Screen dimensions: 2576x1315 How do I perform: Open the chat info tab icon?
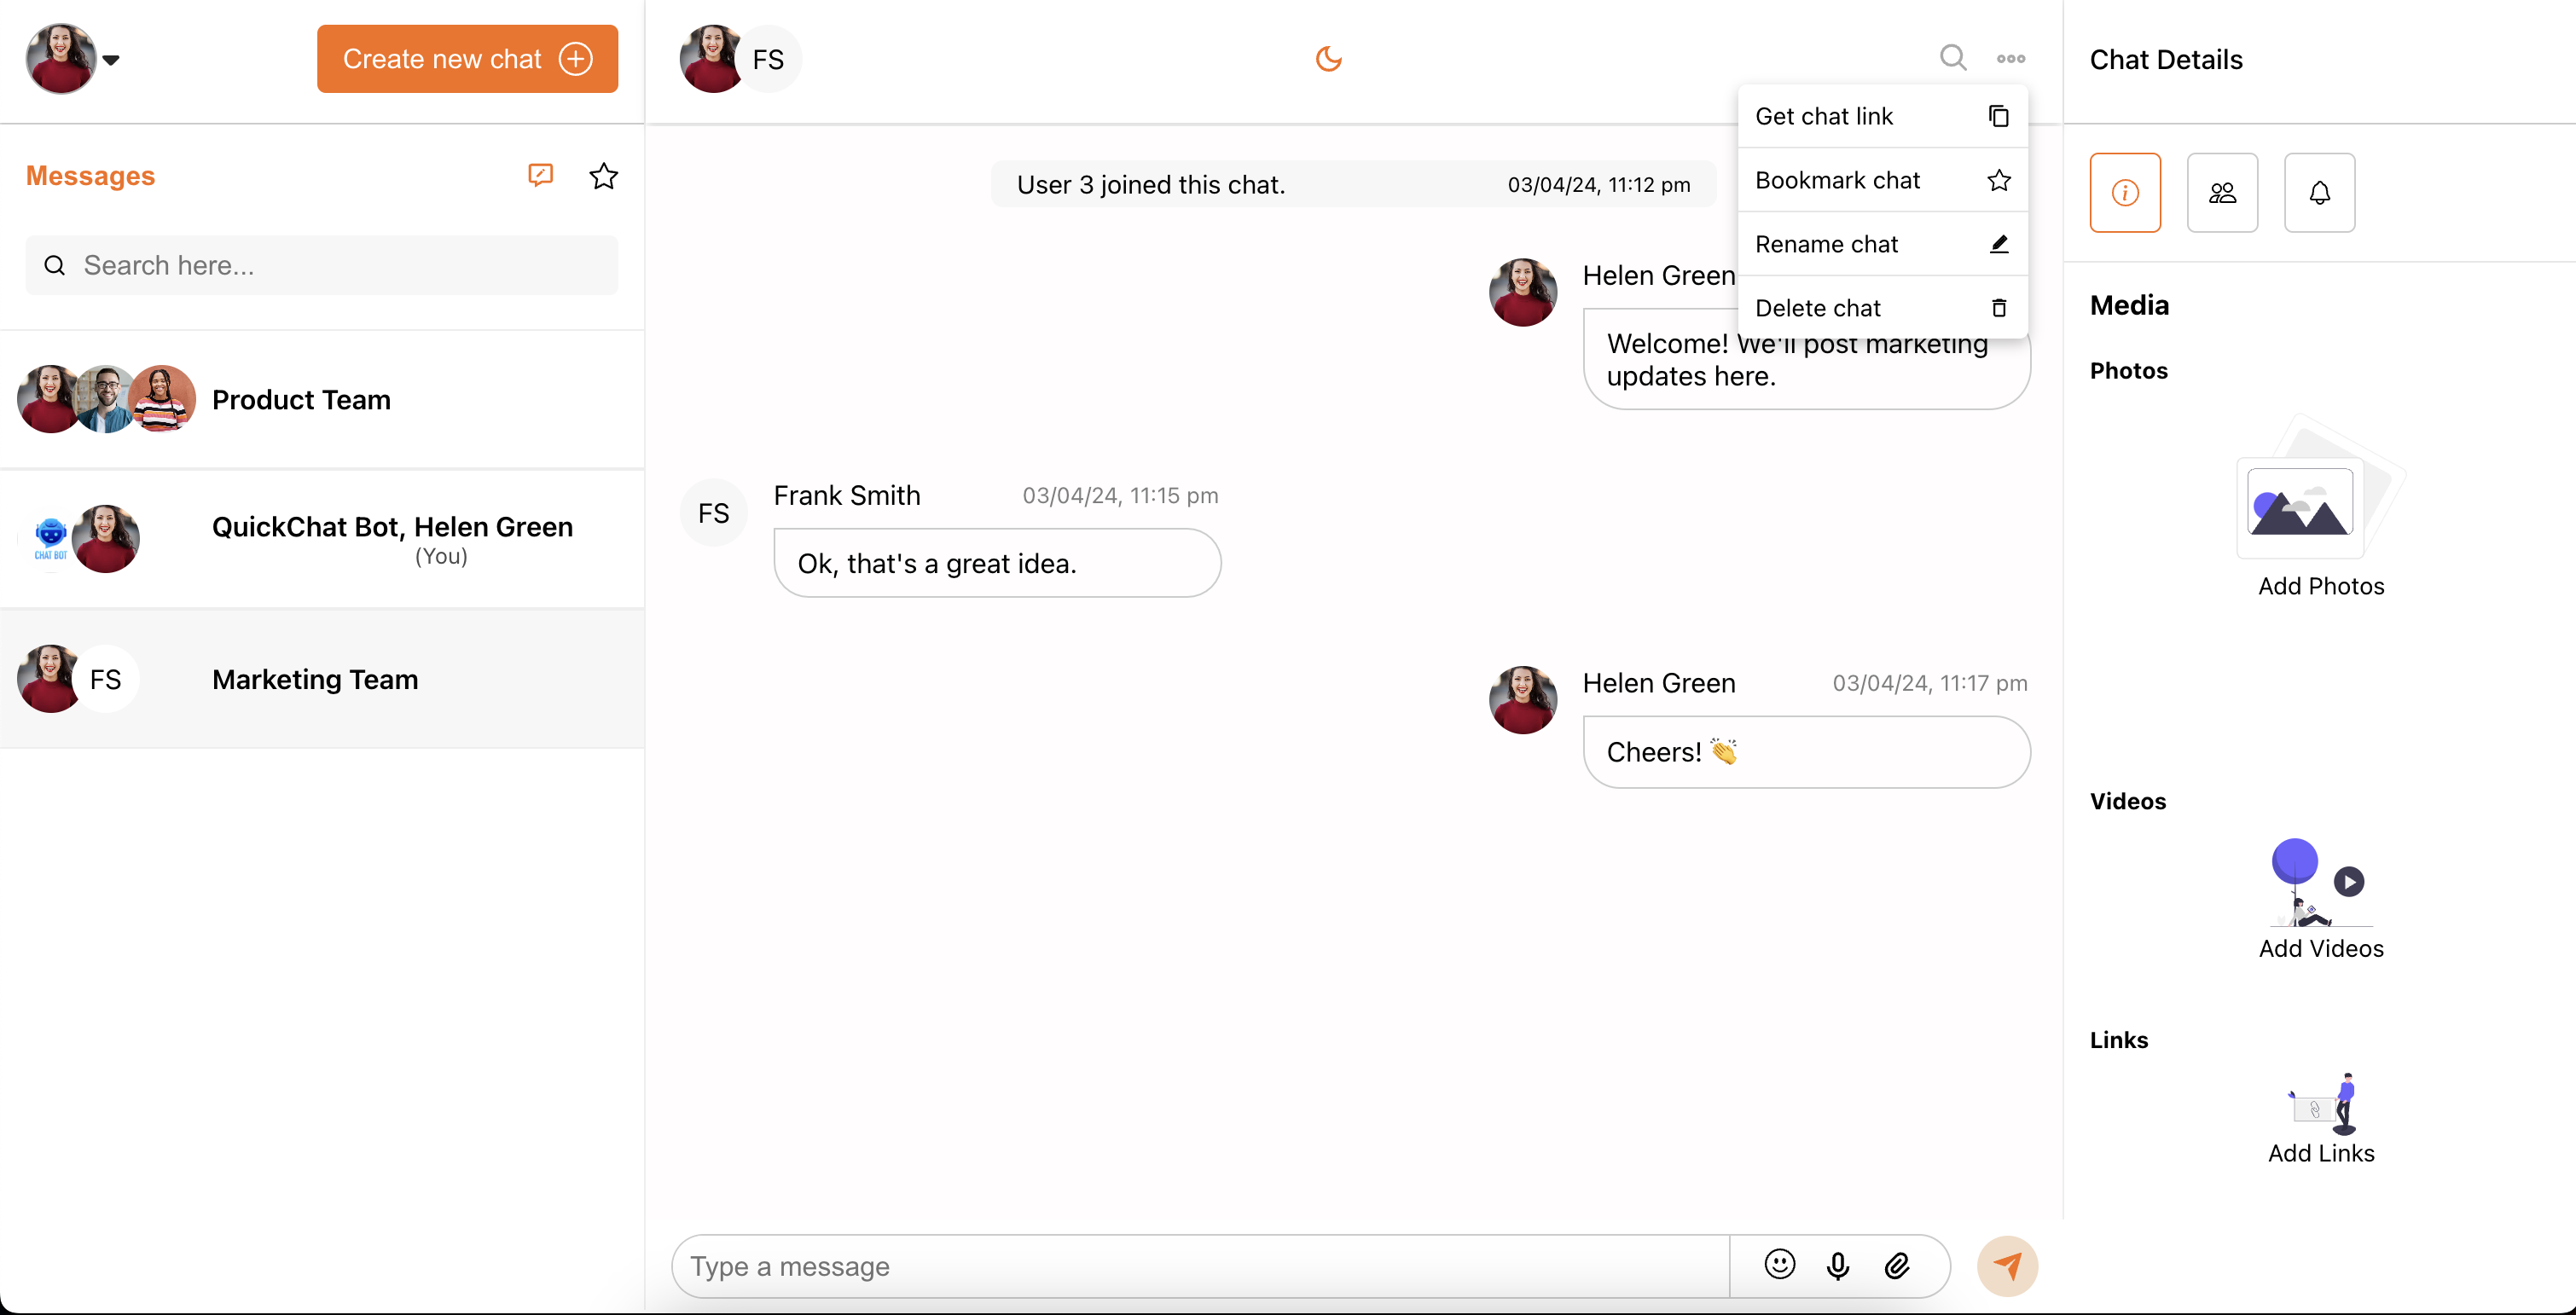(2124, 193)
